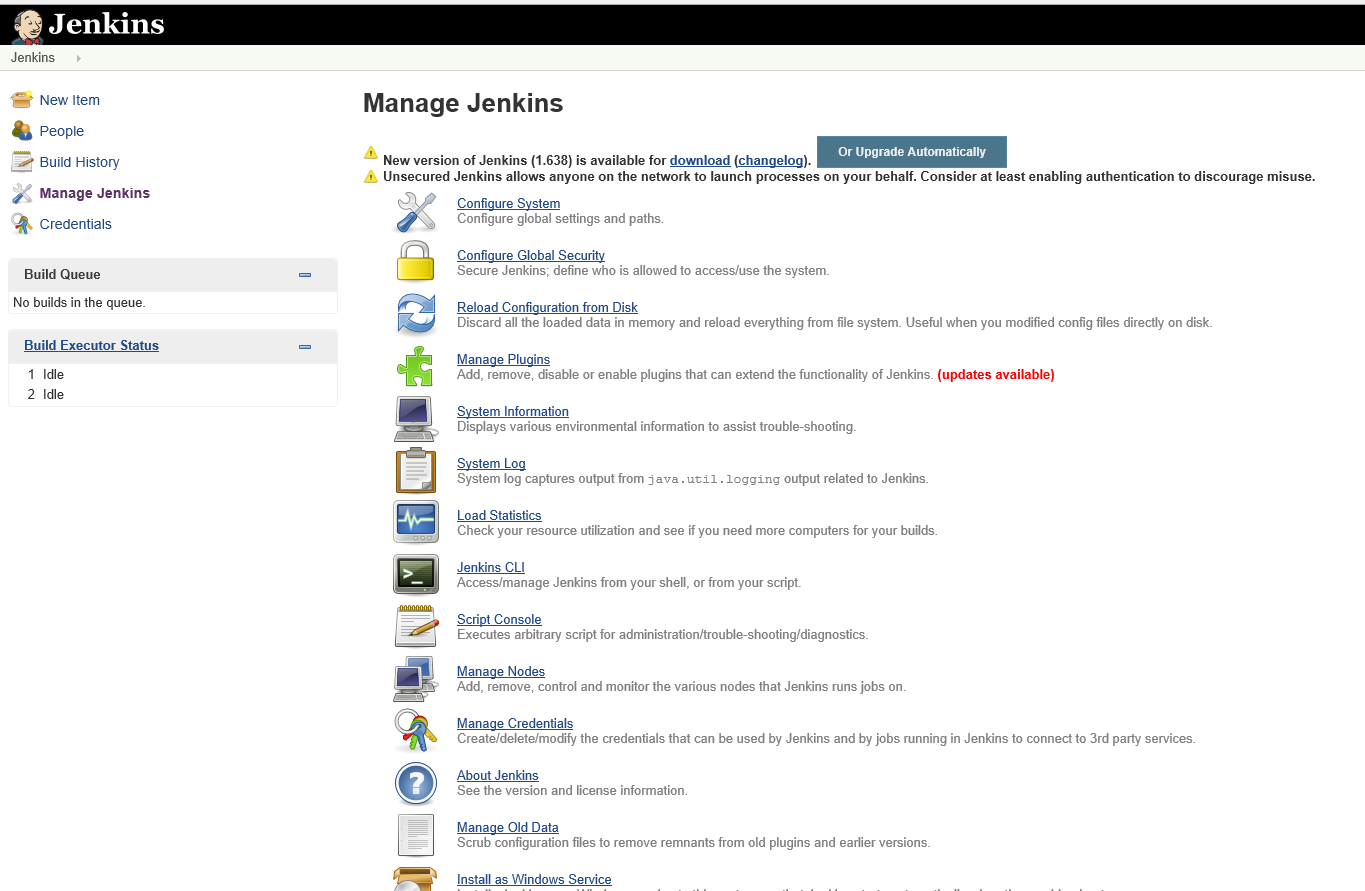1365x891 pixels.
Task: Click the People sidebar icon
Action: click(x=22, y=131)
